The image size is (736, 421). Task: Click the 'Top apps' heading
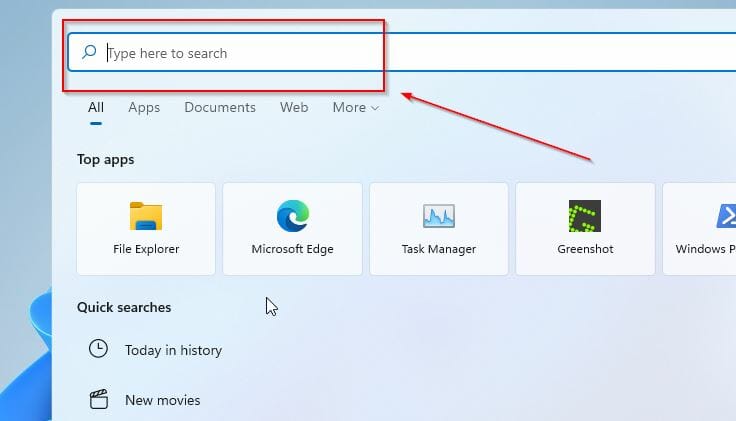pyautogui.click(x=106, y=160)
